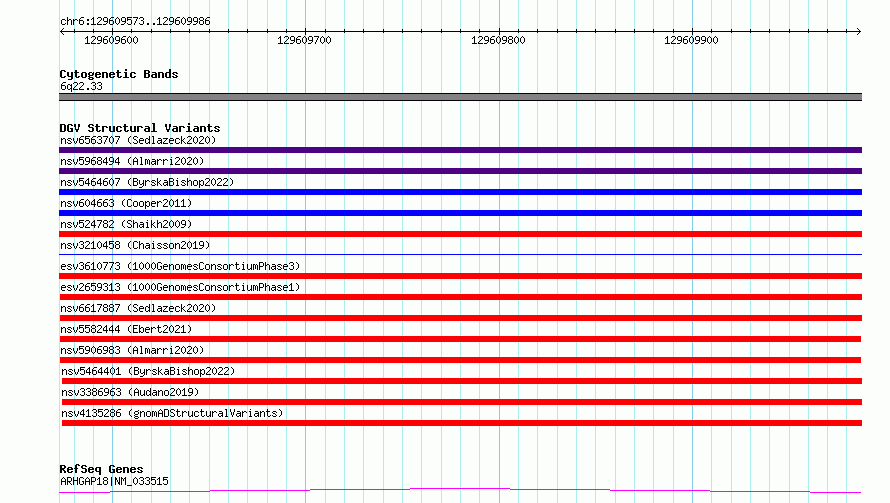The image size is (890, 503).
Task: Open variant nsv524782 (Shaikh2009) label
Action: (x=126, y=224)
